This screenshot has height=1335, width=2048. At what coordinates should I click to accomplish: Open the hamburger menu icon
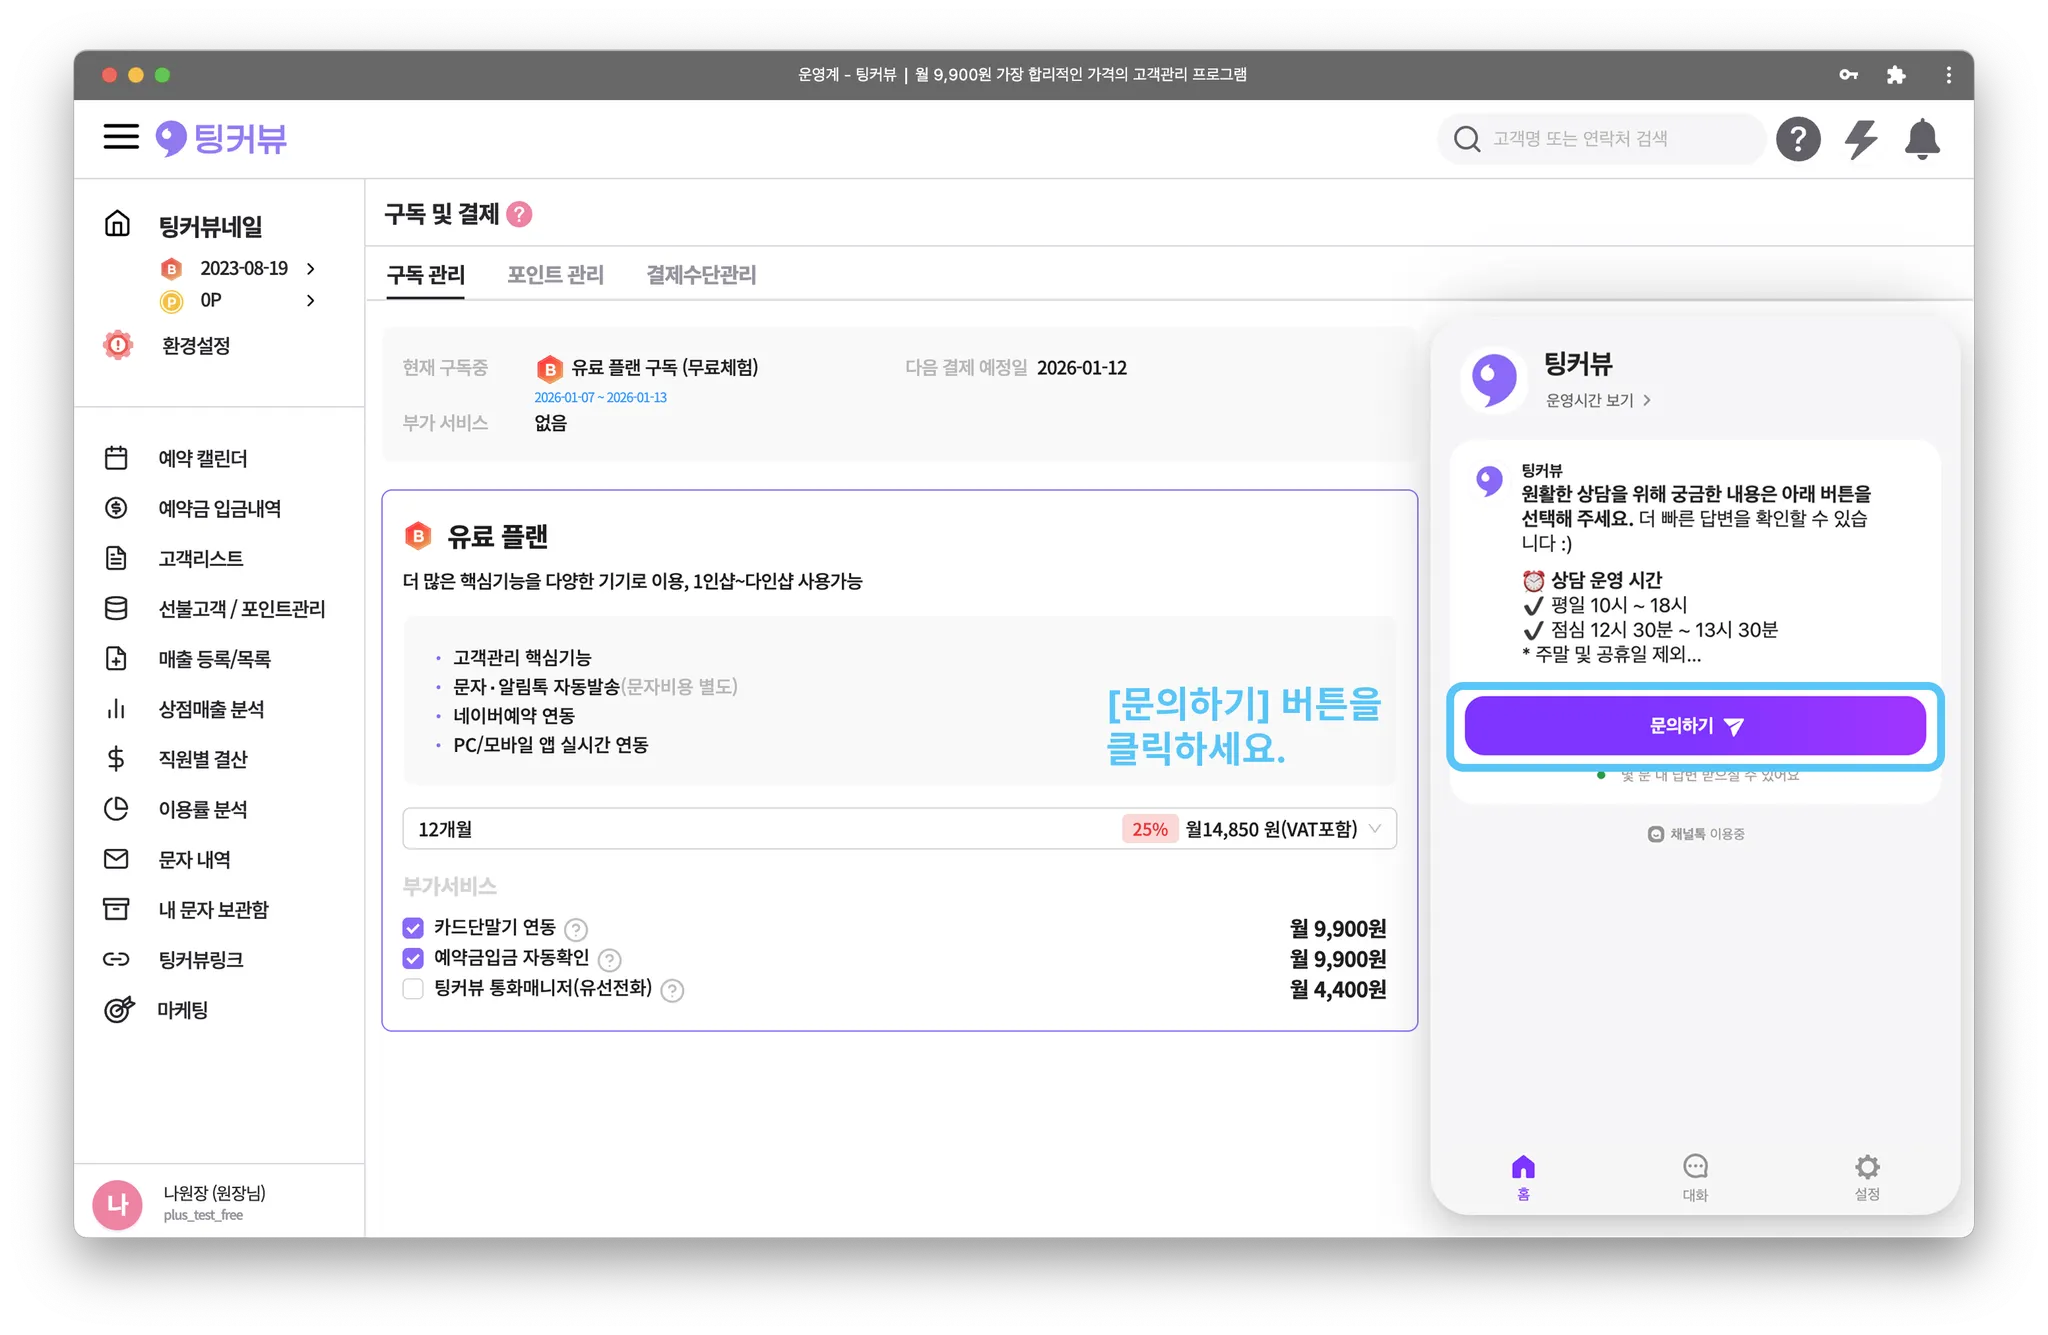[121, 137]
